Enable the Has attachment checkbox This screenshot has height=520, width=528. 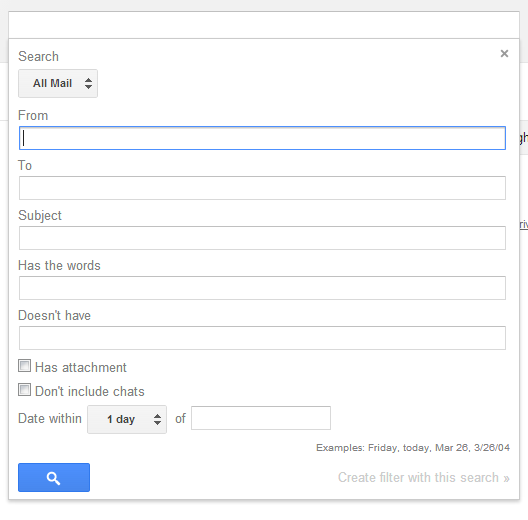tap(24, 366)
